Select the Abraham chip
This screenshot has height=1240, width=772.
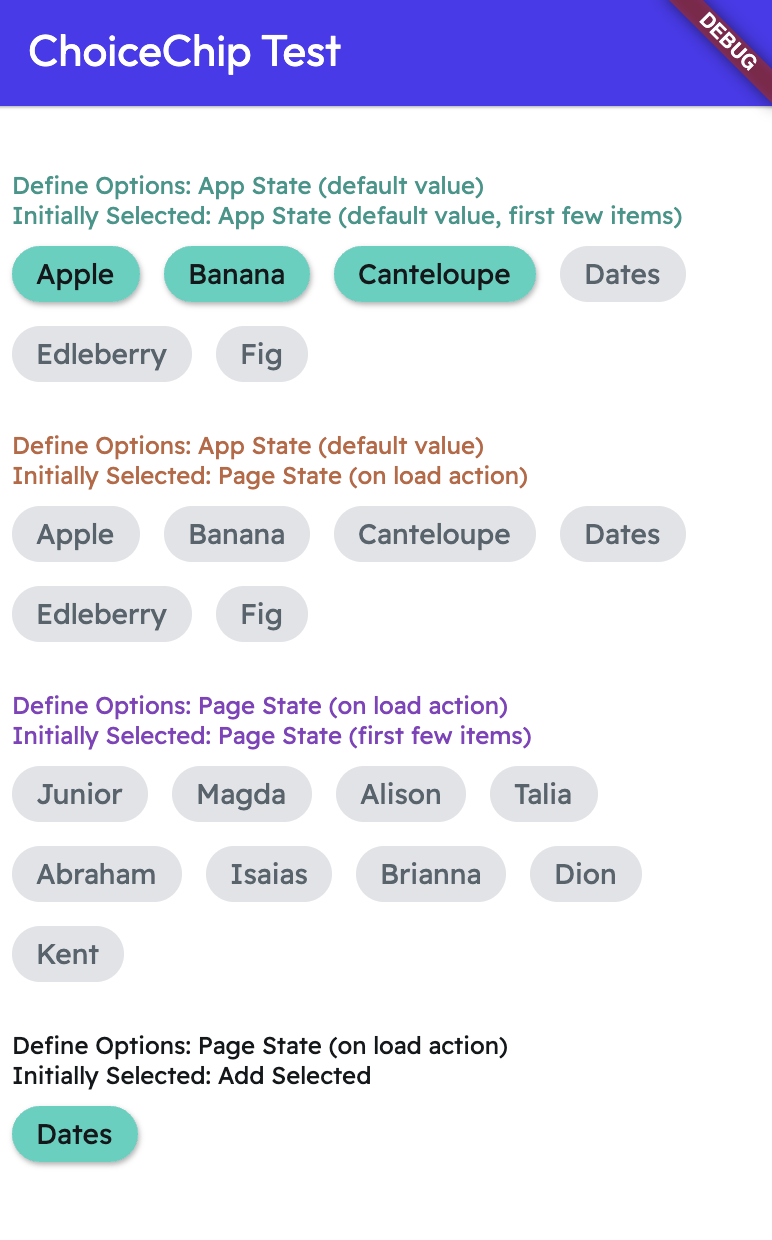tap(96, 874)
